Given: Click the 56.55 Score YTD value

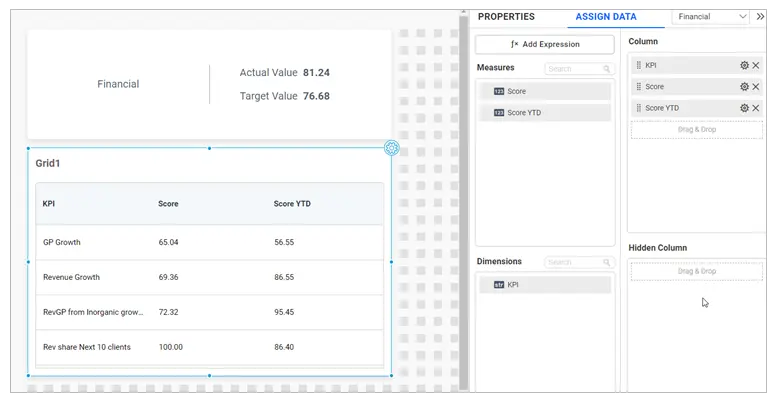Looking at the screenshot, I should coord(284,242).
